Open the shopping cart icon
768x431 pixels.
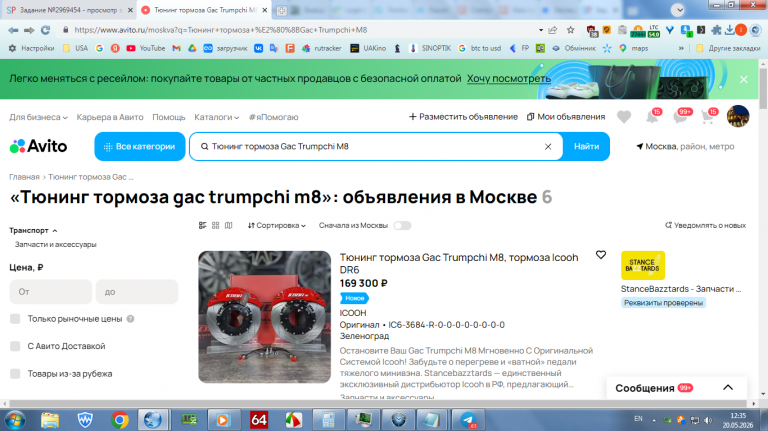tap(708, 117)
